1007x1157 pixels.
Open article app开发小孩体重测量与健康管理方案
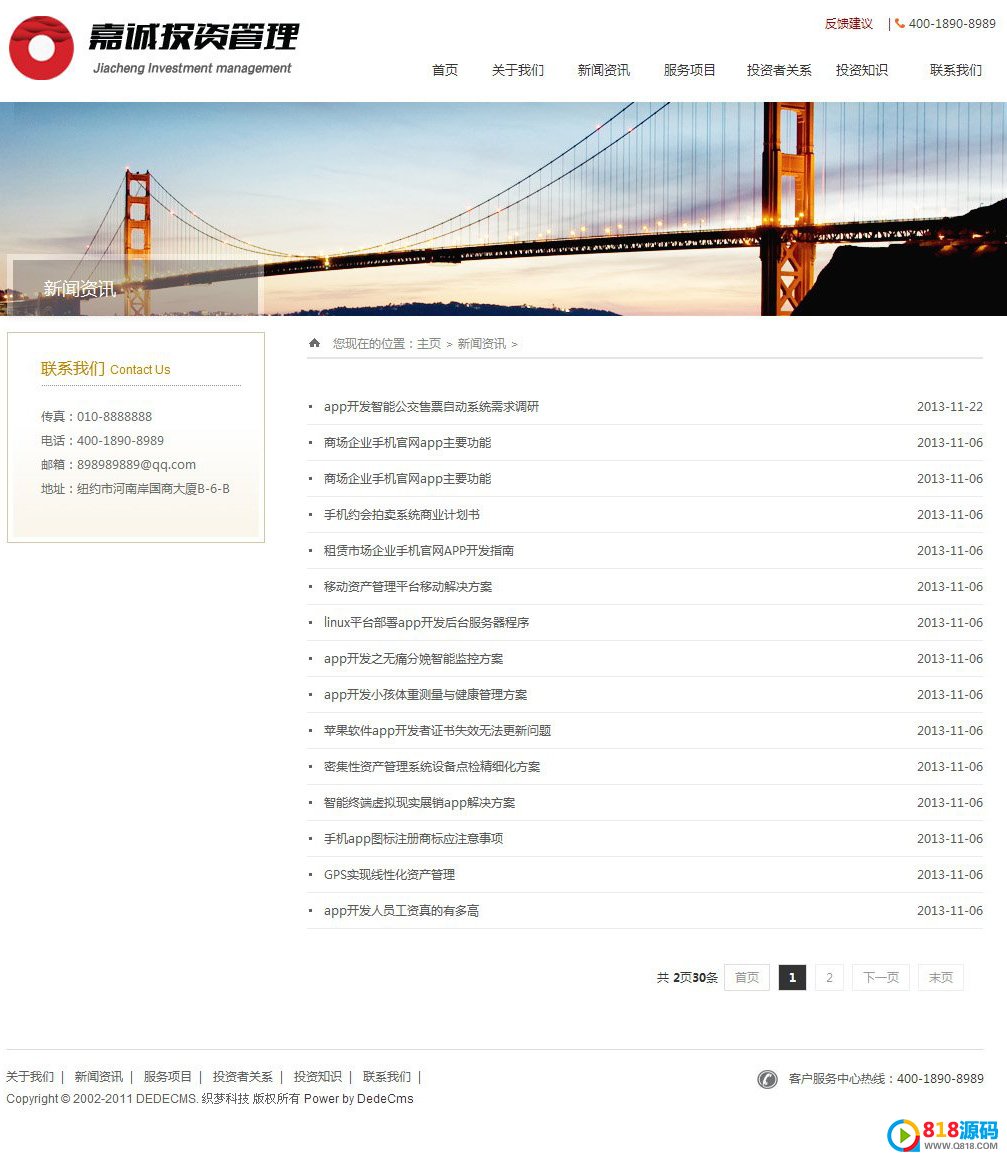click(x=426, y=695)
